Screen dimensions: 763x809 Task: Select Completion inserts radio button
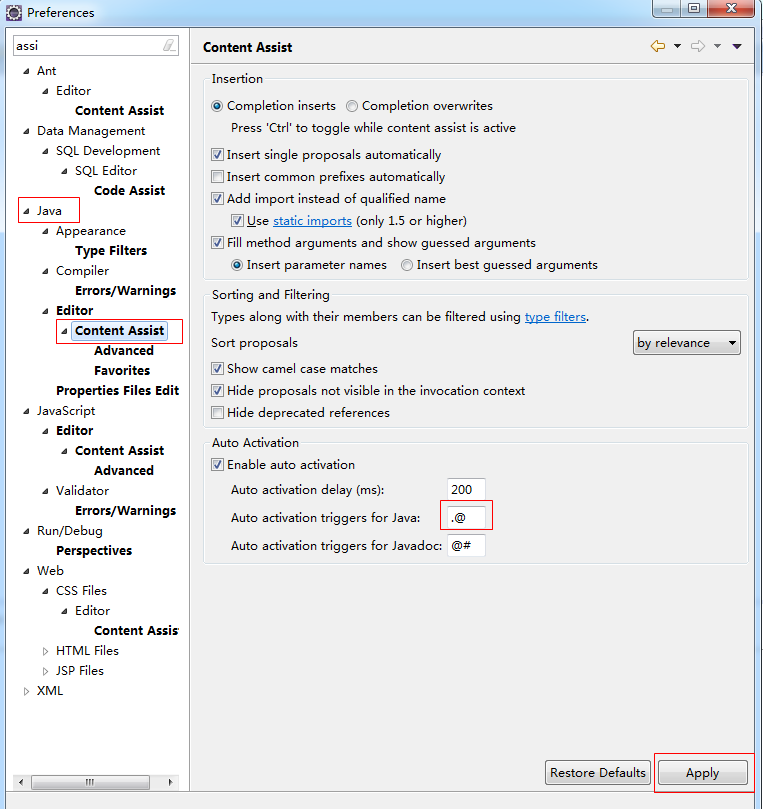click(x=217, y=106)
